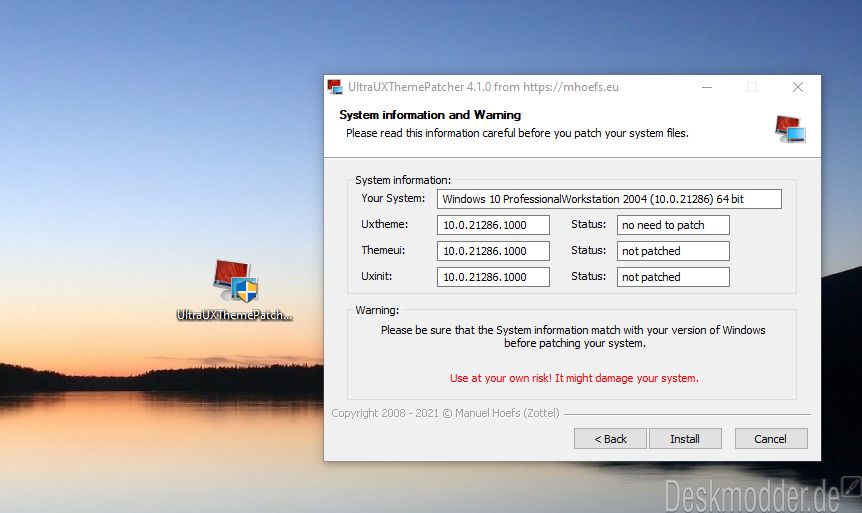Select the Uxtheme version field
This screenshot has height=513, width=862.
[493, 225]
